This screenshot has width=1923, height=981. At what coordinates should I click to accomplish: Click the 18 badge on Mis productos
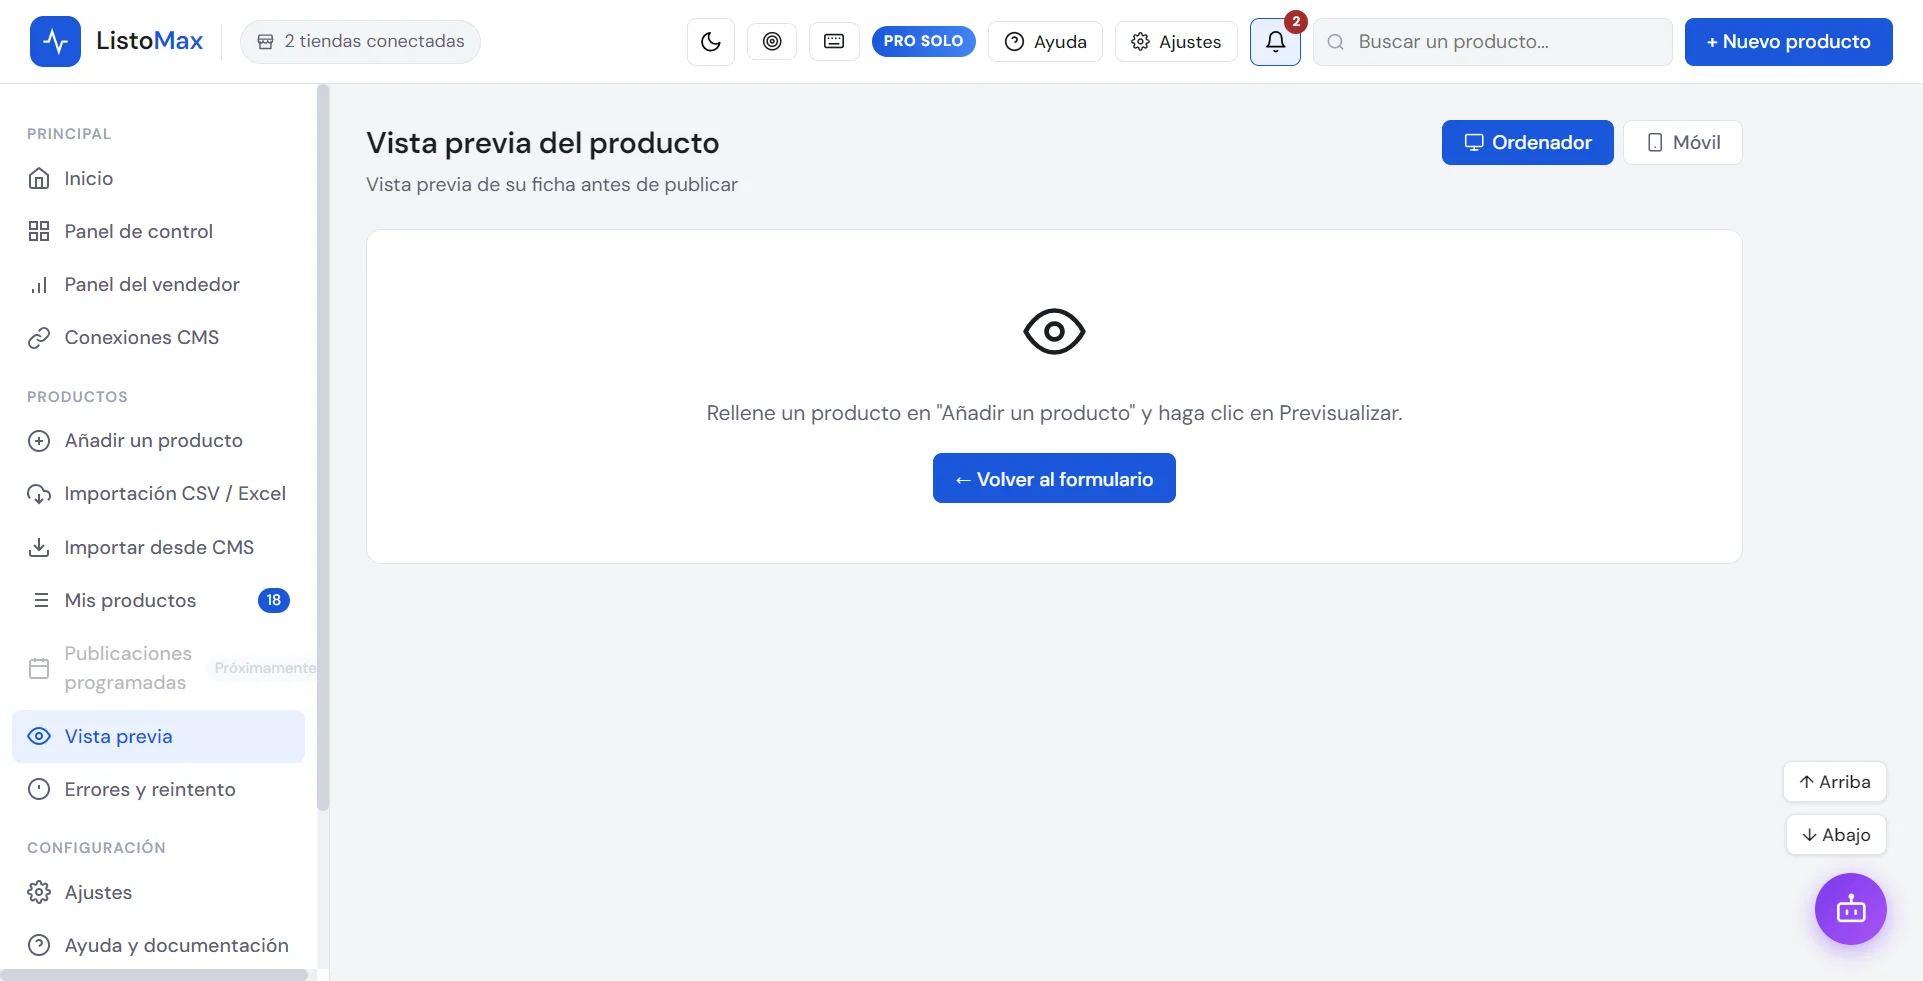(274, 600)
